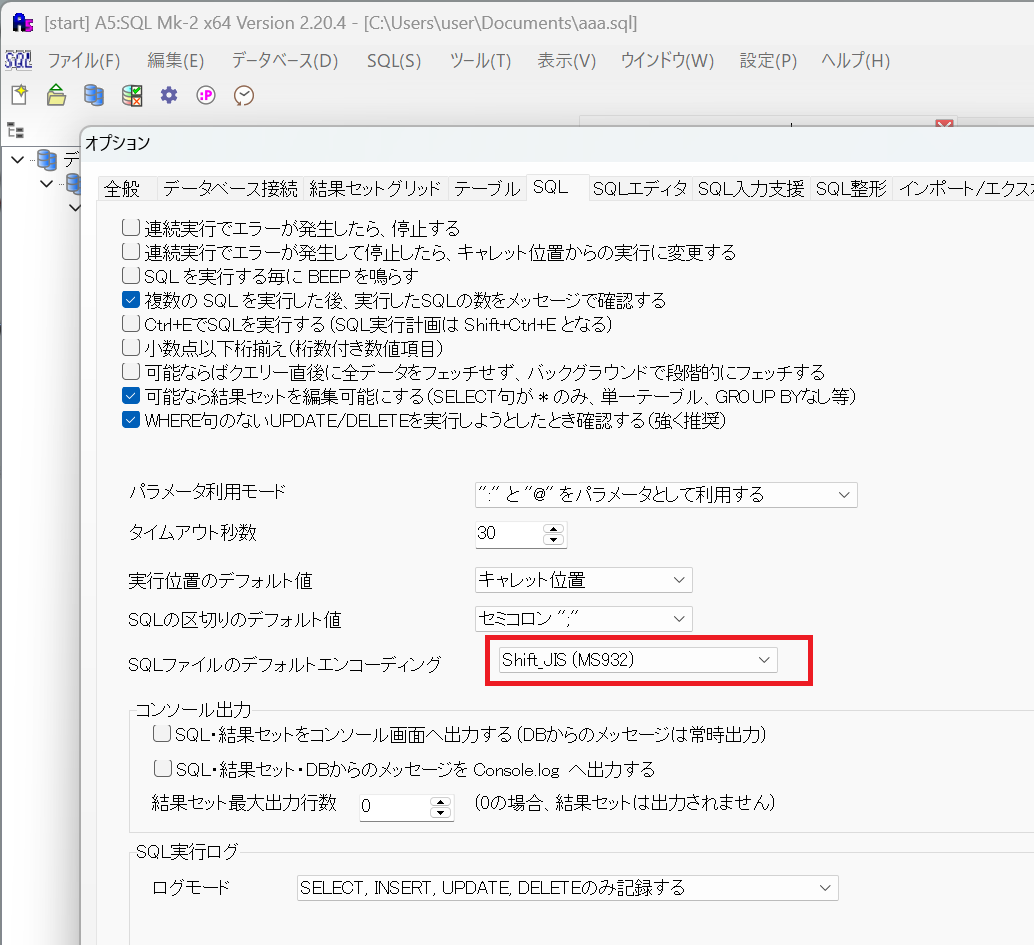The width and height of the screenshot is (1034, 945).
Task: Open the gear settings icon on toolbar
Action: [x=168, y=95]
